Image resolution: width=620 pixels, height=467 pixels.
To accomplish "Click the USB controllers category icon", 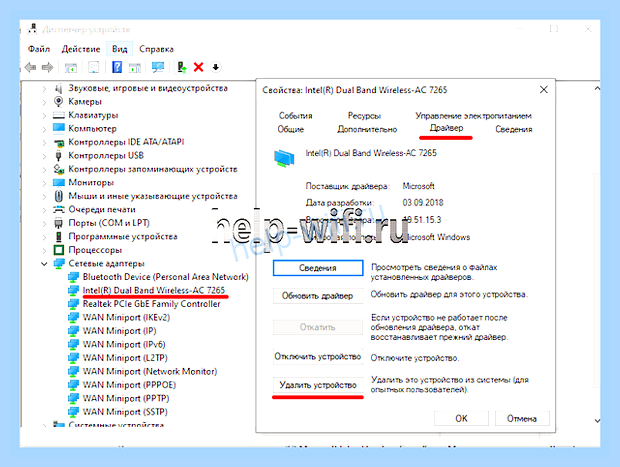I will tap(59, 155).
